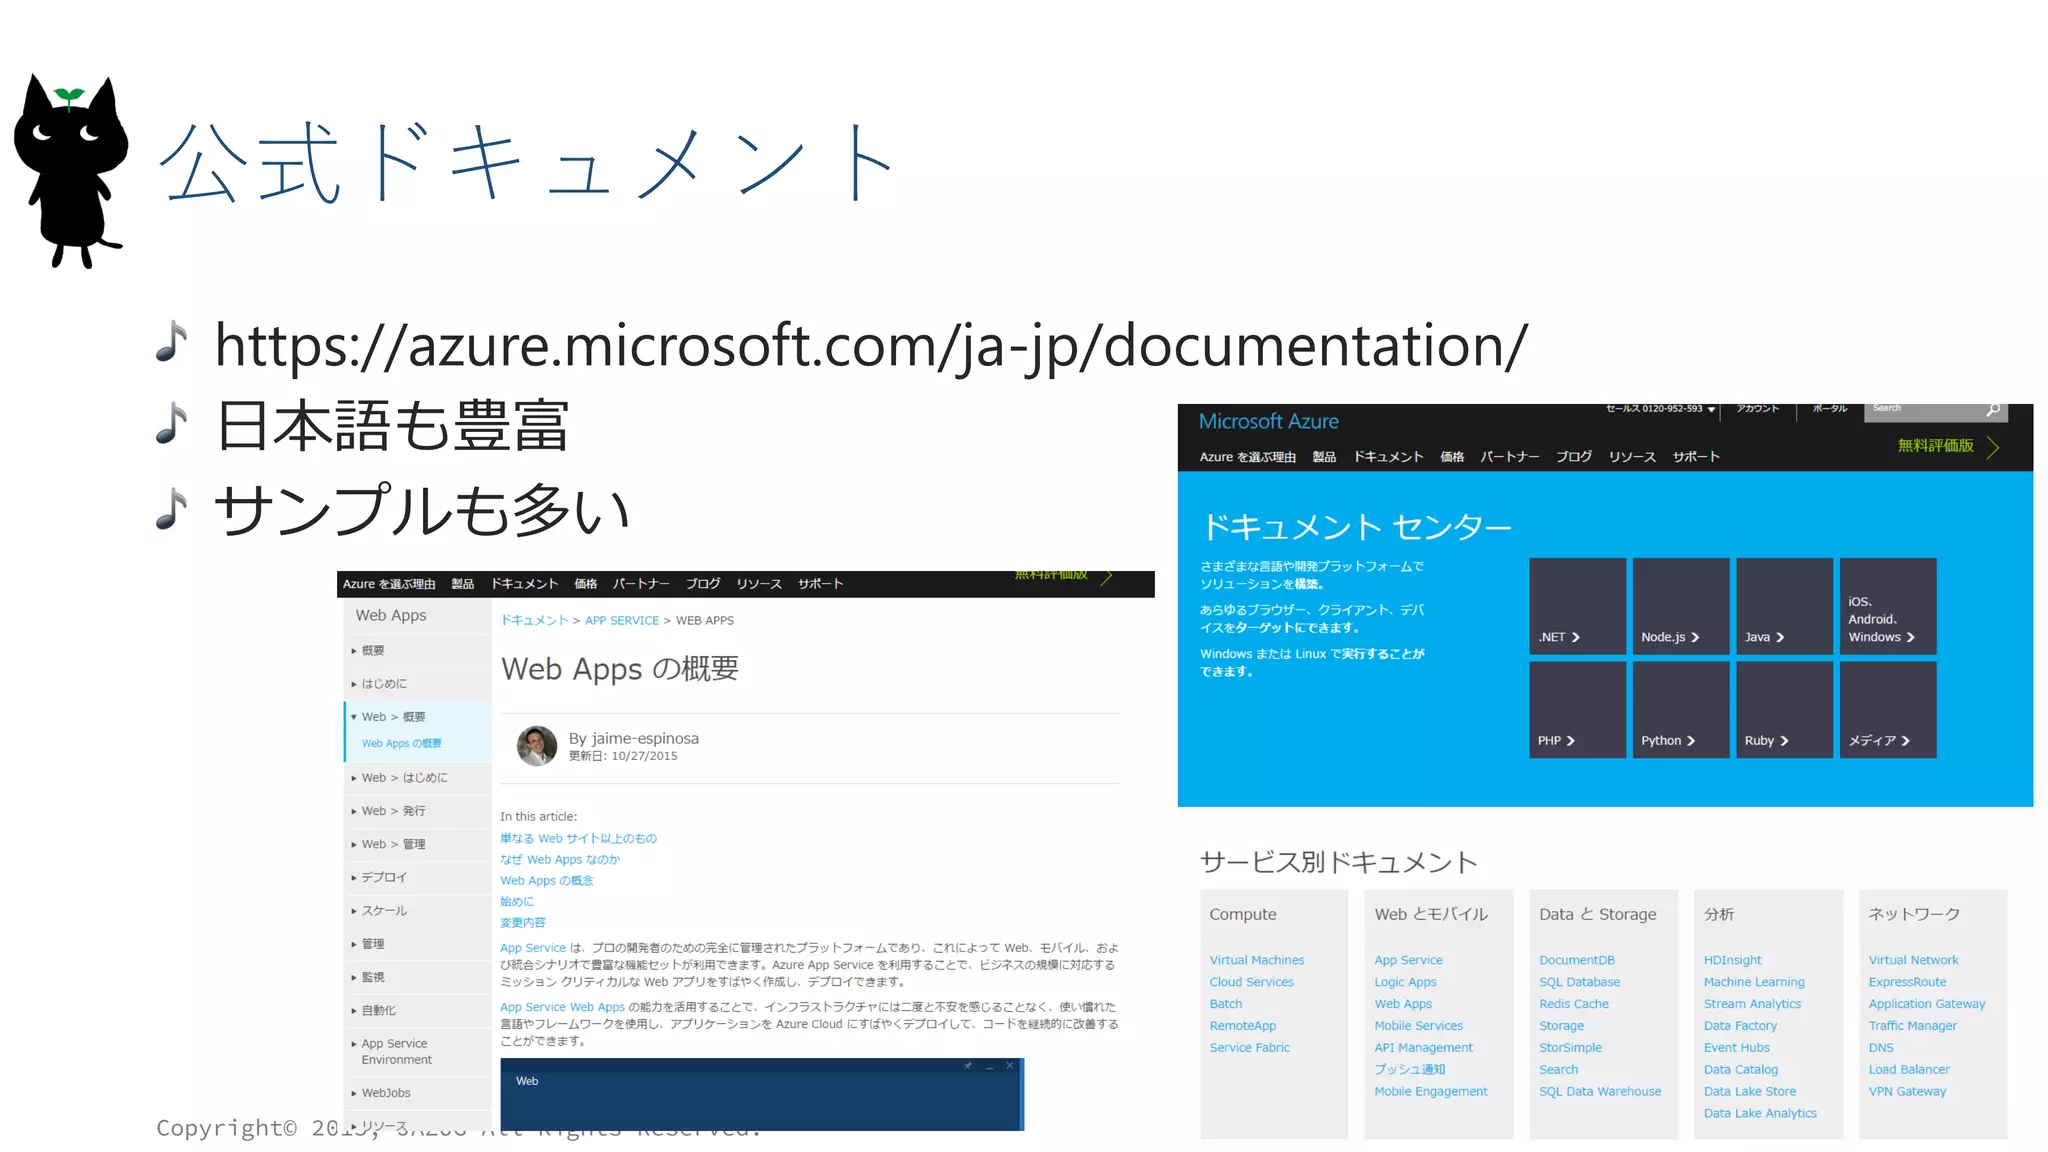Screen dimensions: 2048x1152
Task: Click App Service Web Apps inline link
Action: (562, 1008)
